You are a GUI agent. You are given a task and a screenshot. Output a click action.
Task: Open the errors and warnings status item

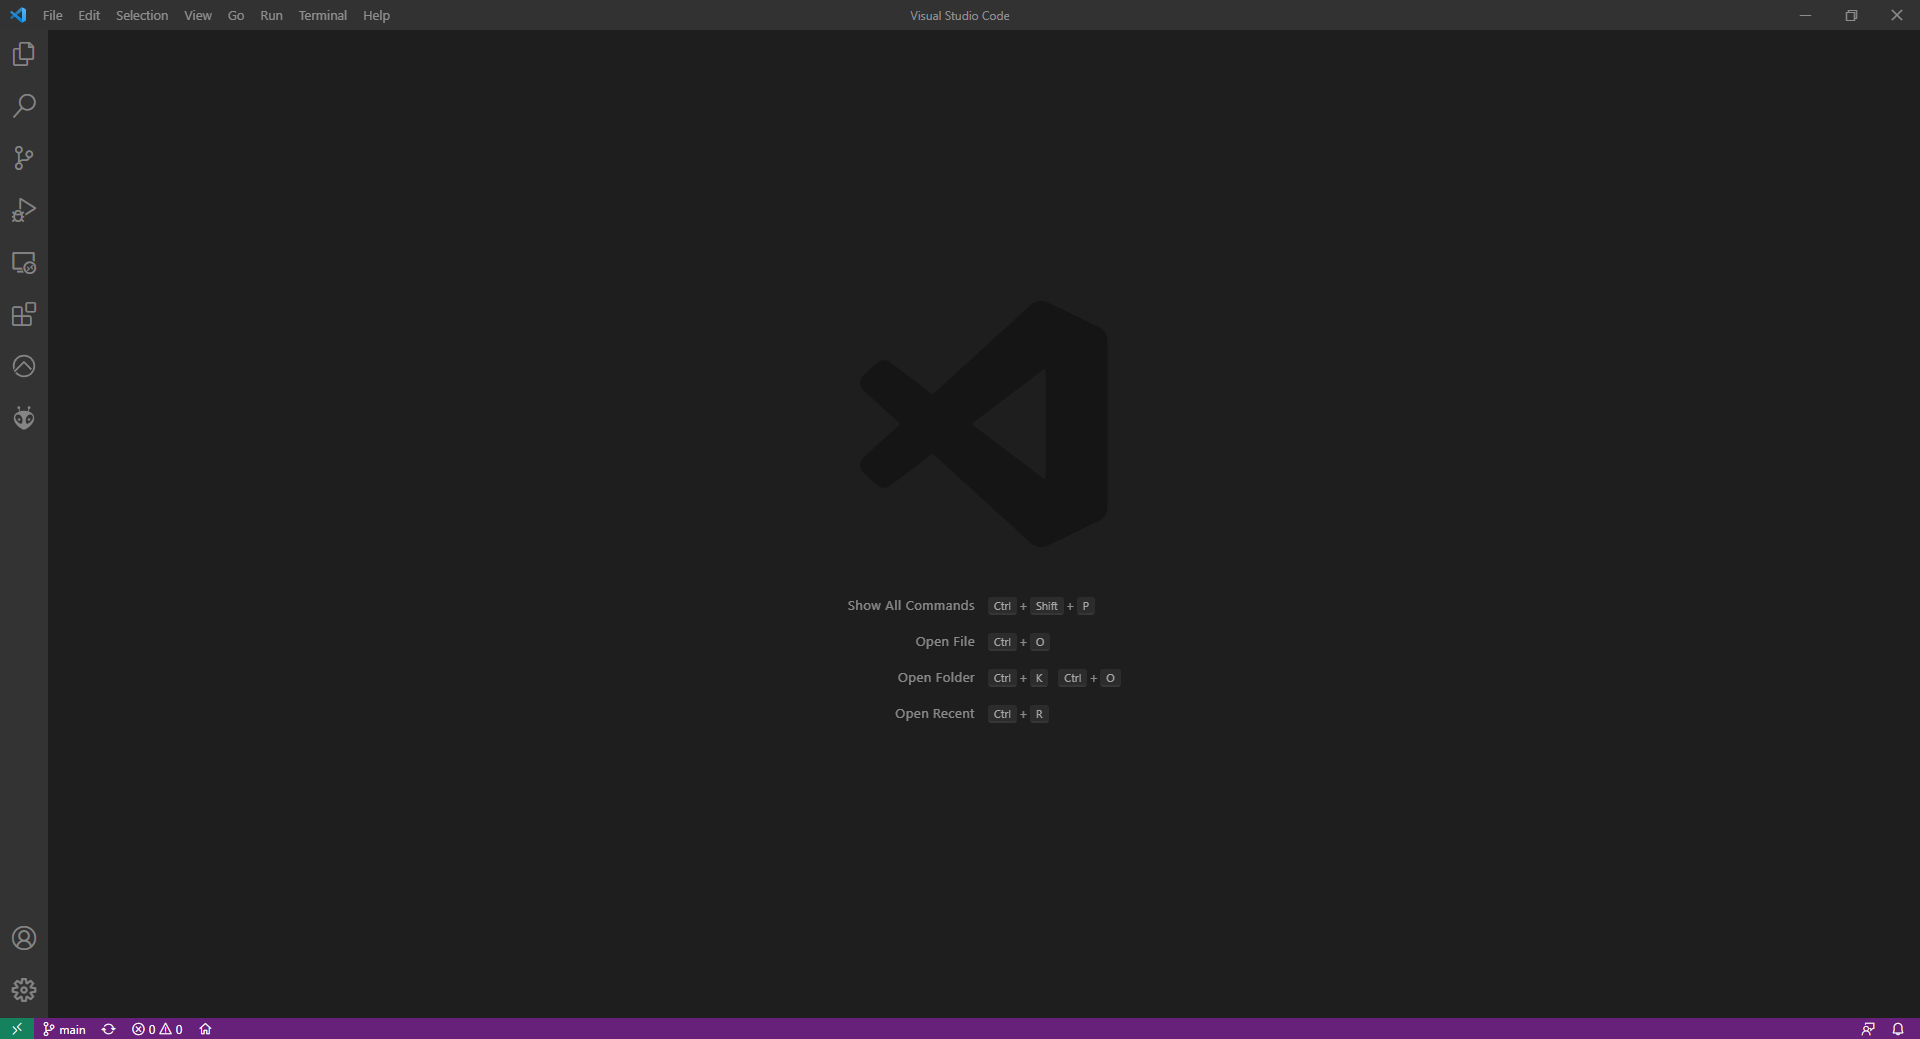[x=157, y=1029]
